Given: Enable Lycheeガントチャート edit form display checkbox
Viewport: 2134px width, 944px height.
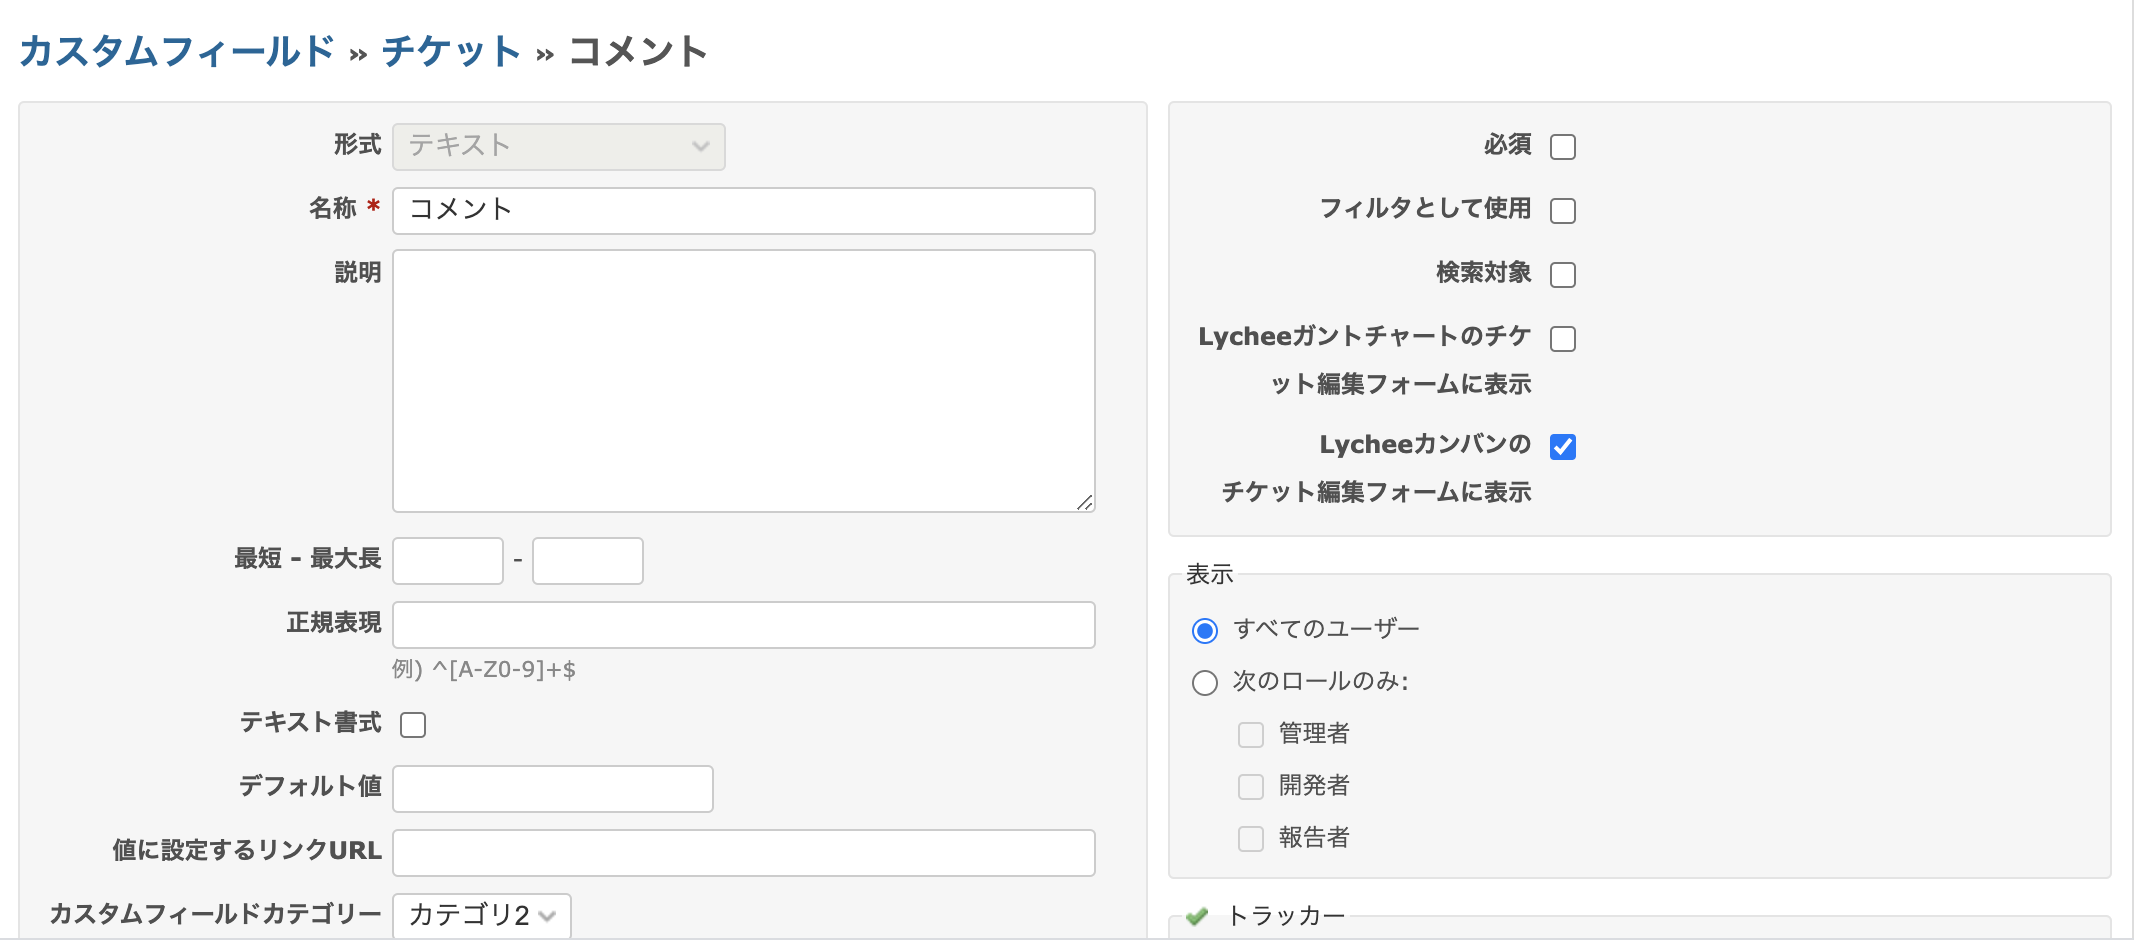Looking at the screenshot, I should [x=1562, y=339].
